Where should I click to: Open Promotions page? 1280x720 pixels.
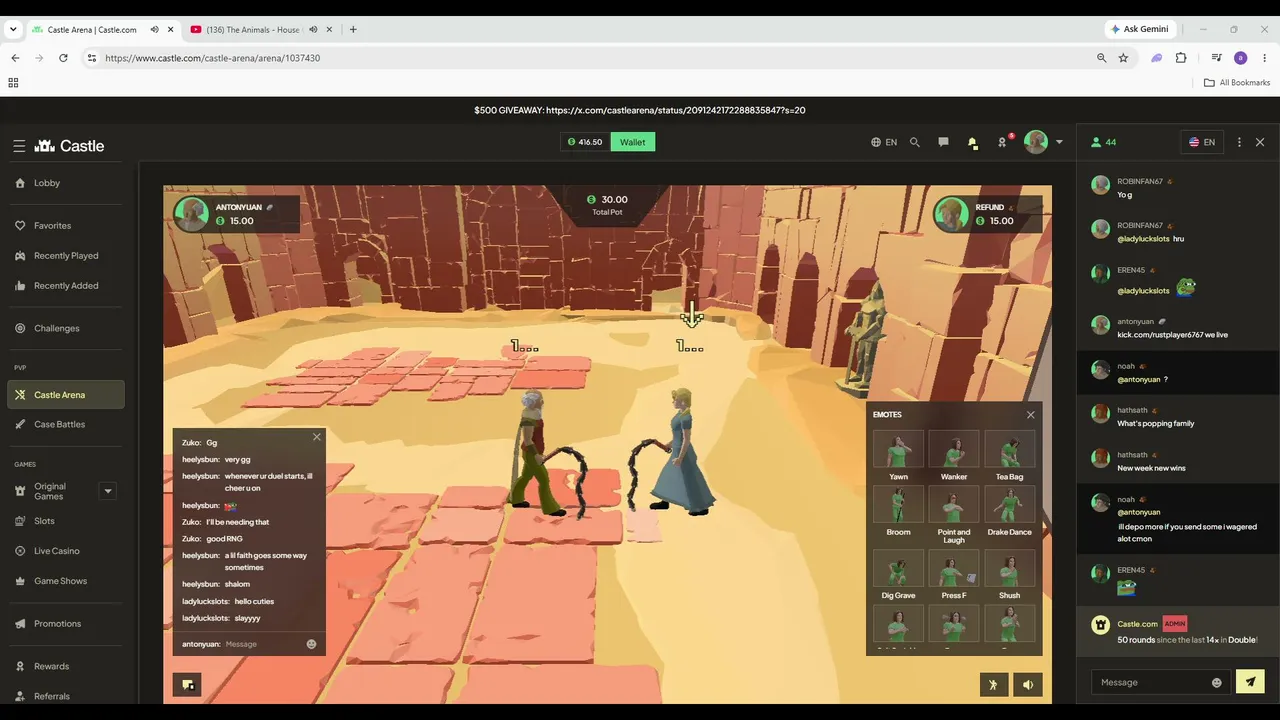click(x=65, y=624)
